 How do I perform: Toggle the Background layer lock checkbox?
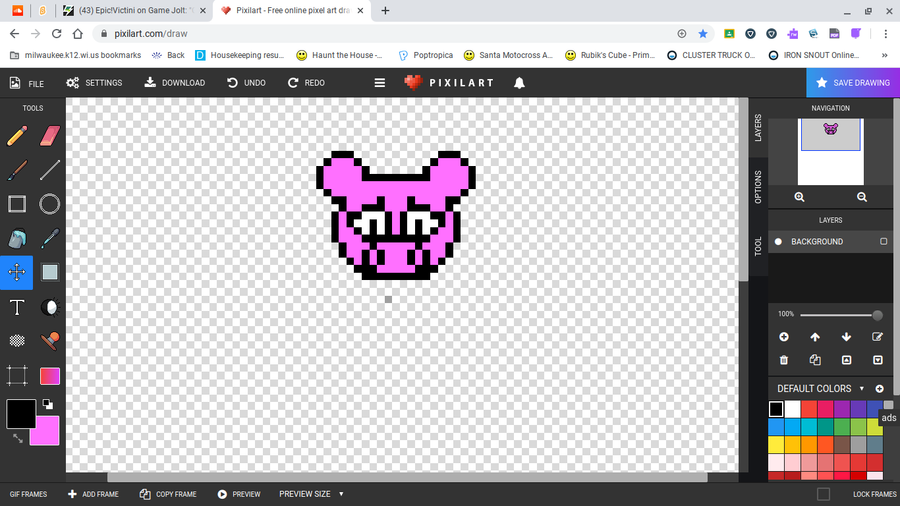(x=884, y=242)
